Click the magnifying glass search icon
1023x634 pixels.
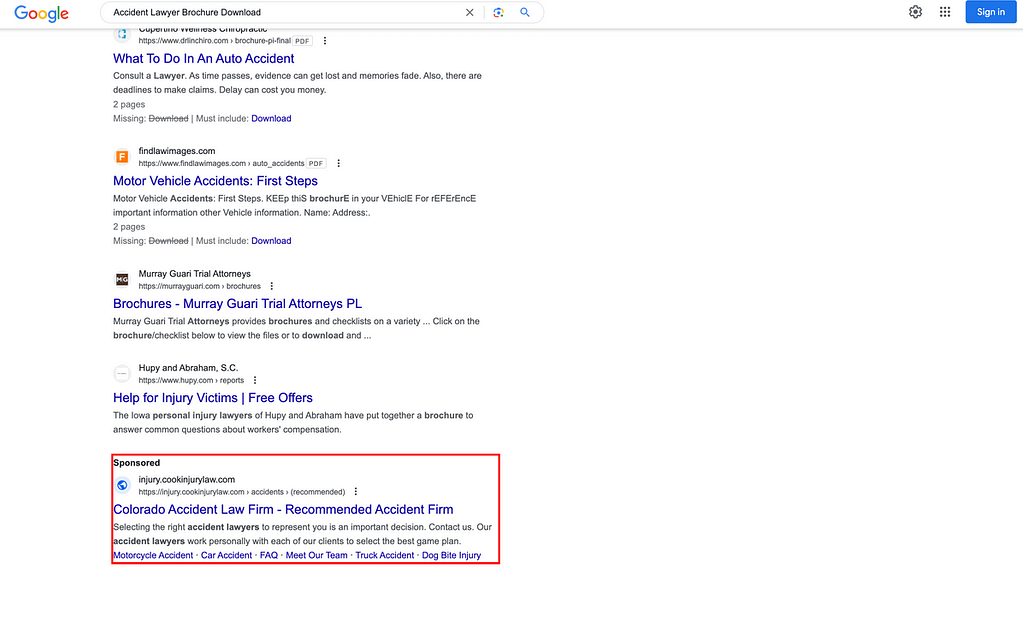click(x=525, y=12)
